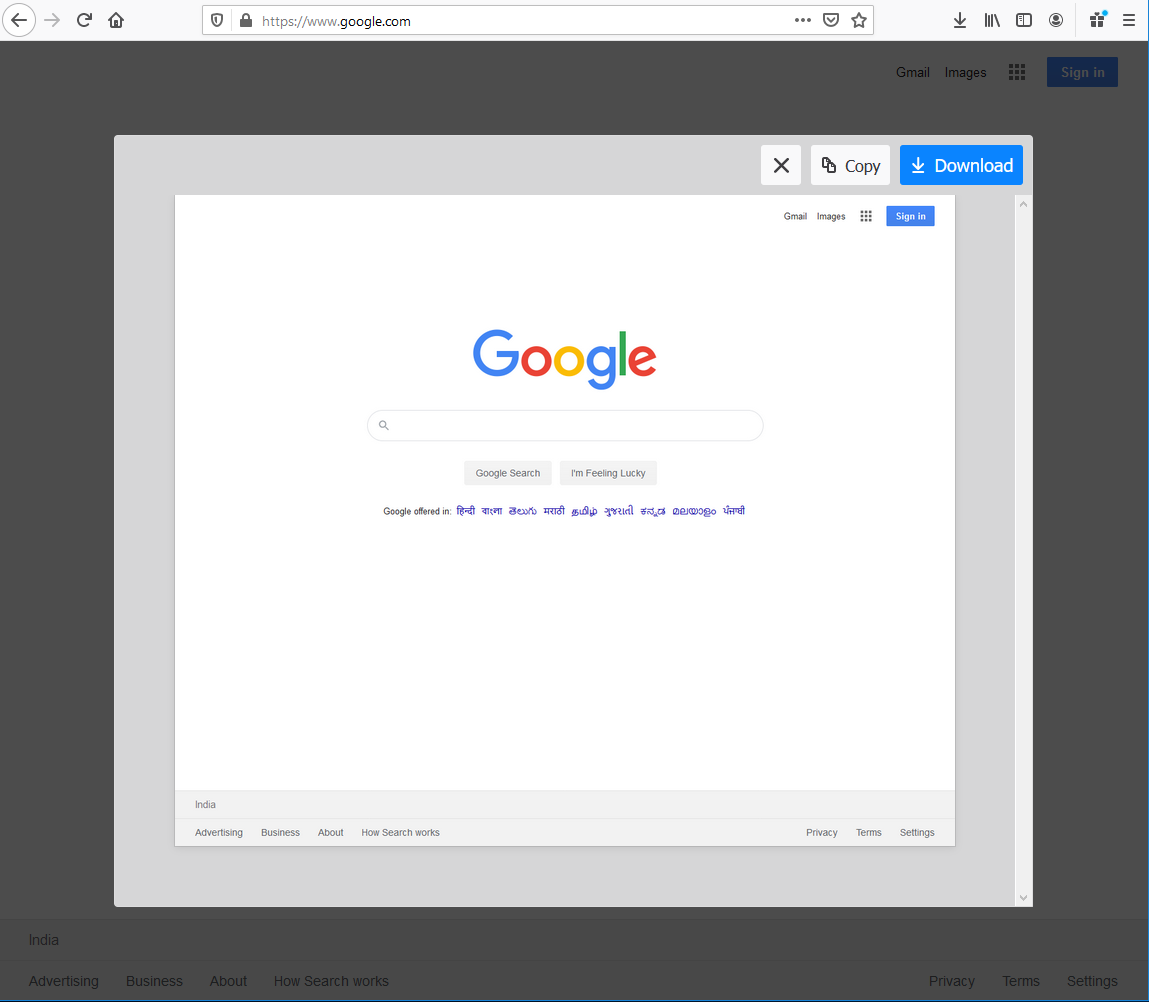This screenshot has height=1002, width=1149.
Task: Click India text in the page footer
Action: pyautogui.click(x=44, y=940)
